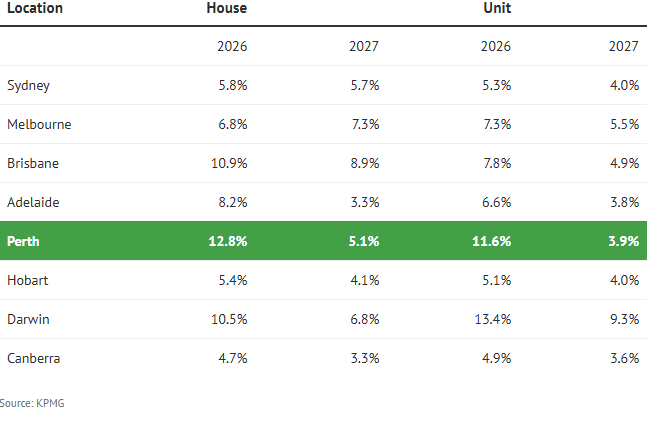Screen dimensions: 658x421
Task: Click Darwin's 9.3% unit 2027 value
Action: pos(624,319)
